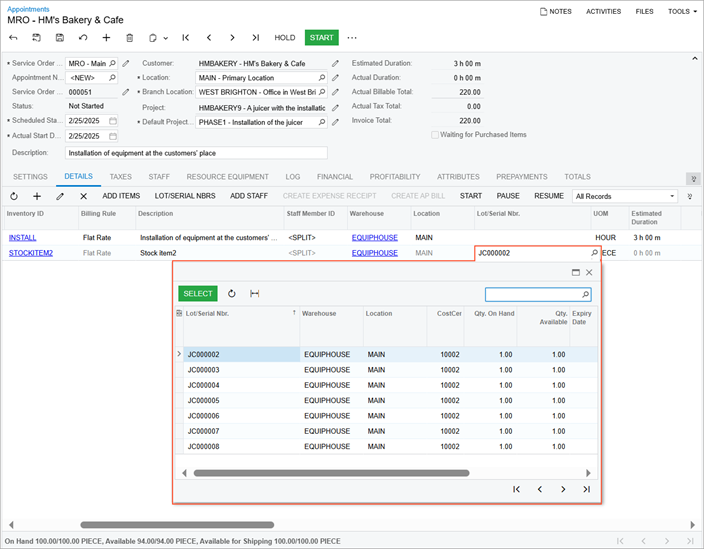Click the back arrow icon in the toolbar
Screen dimensions: 704x549
click(13, 38)
